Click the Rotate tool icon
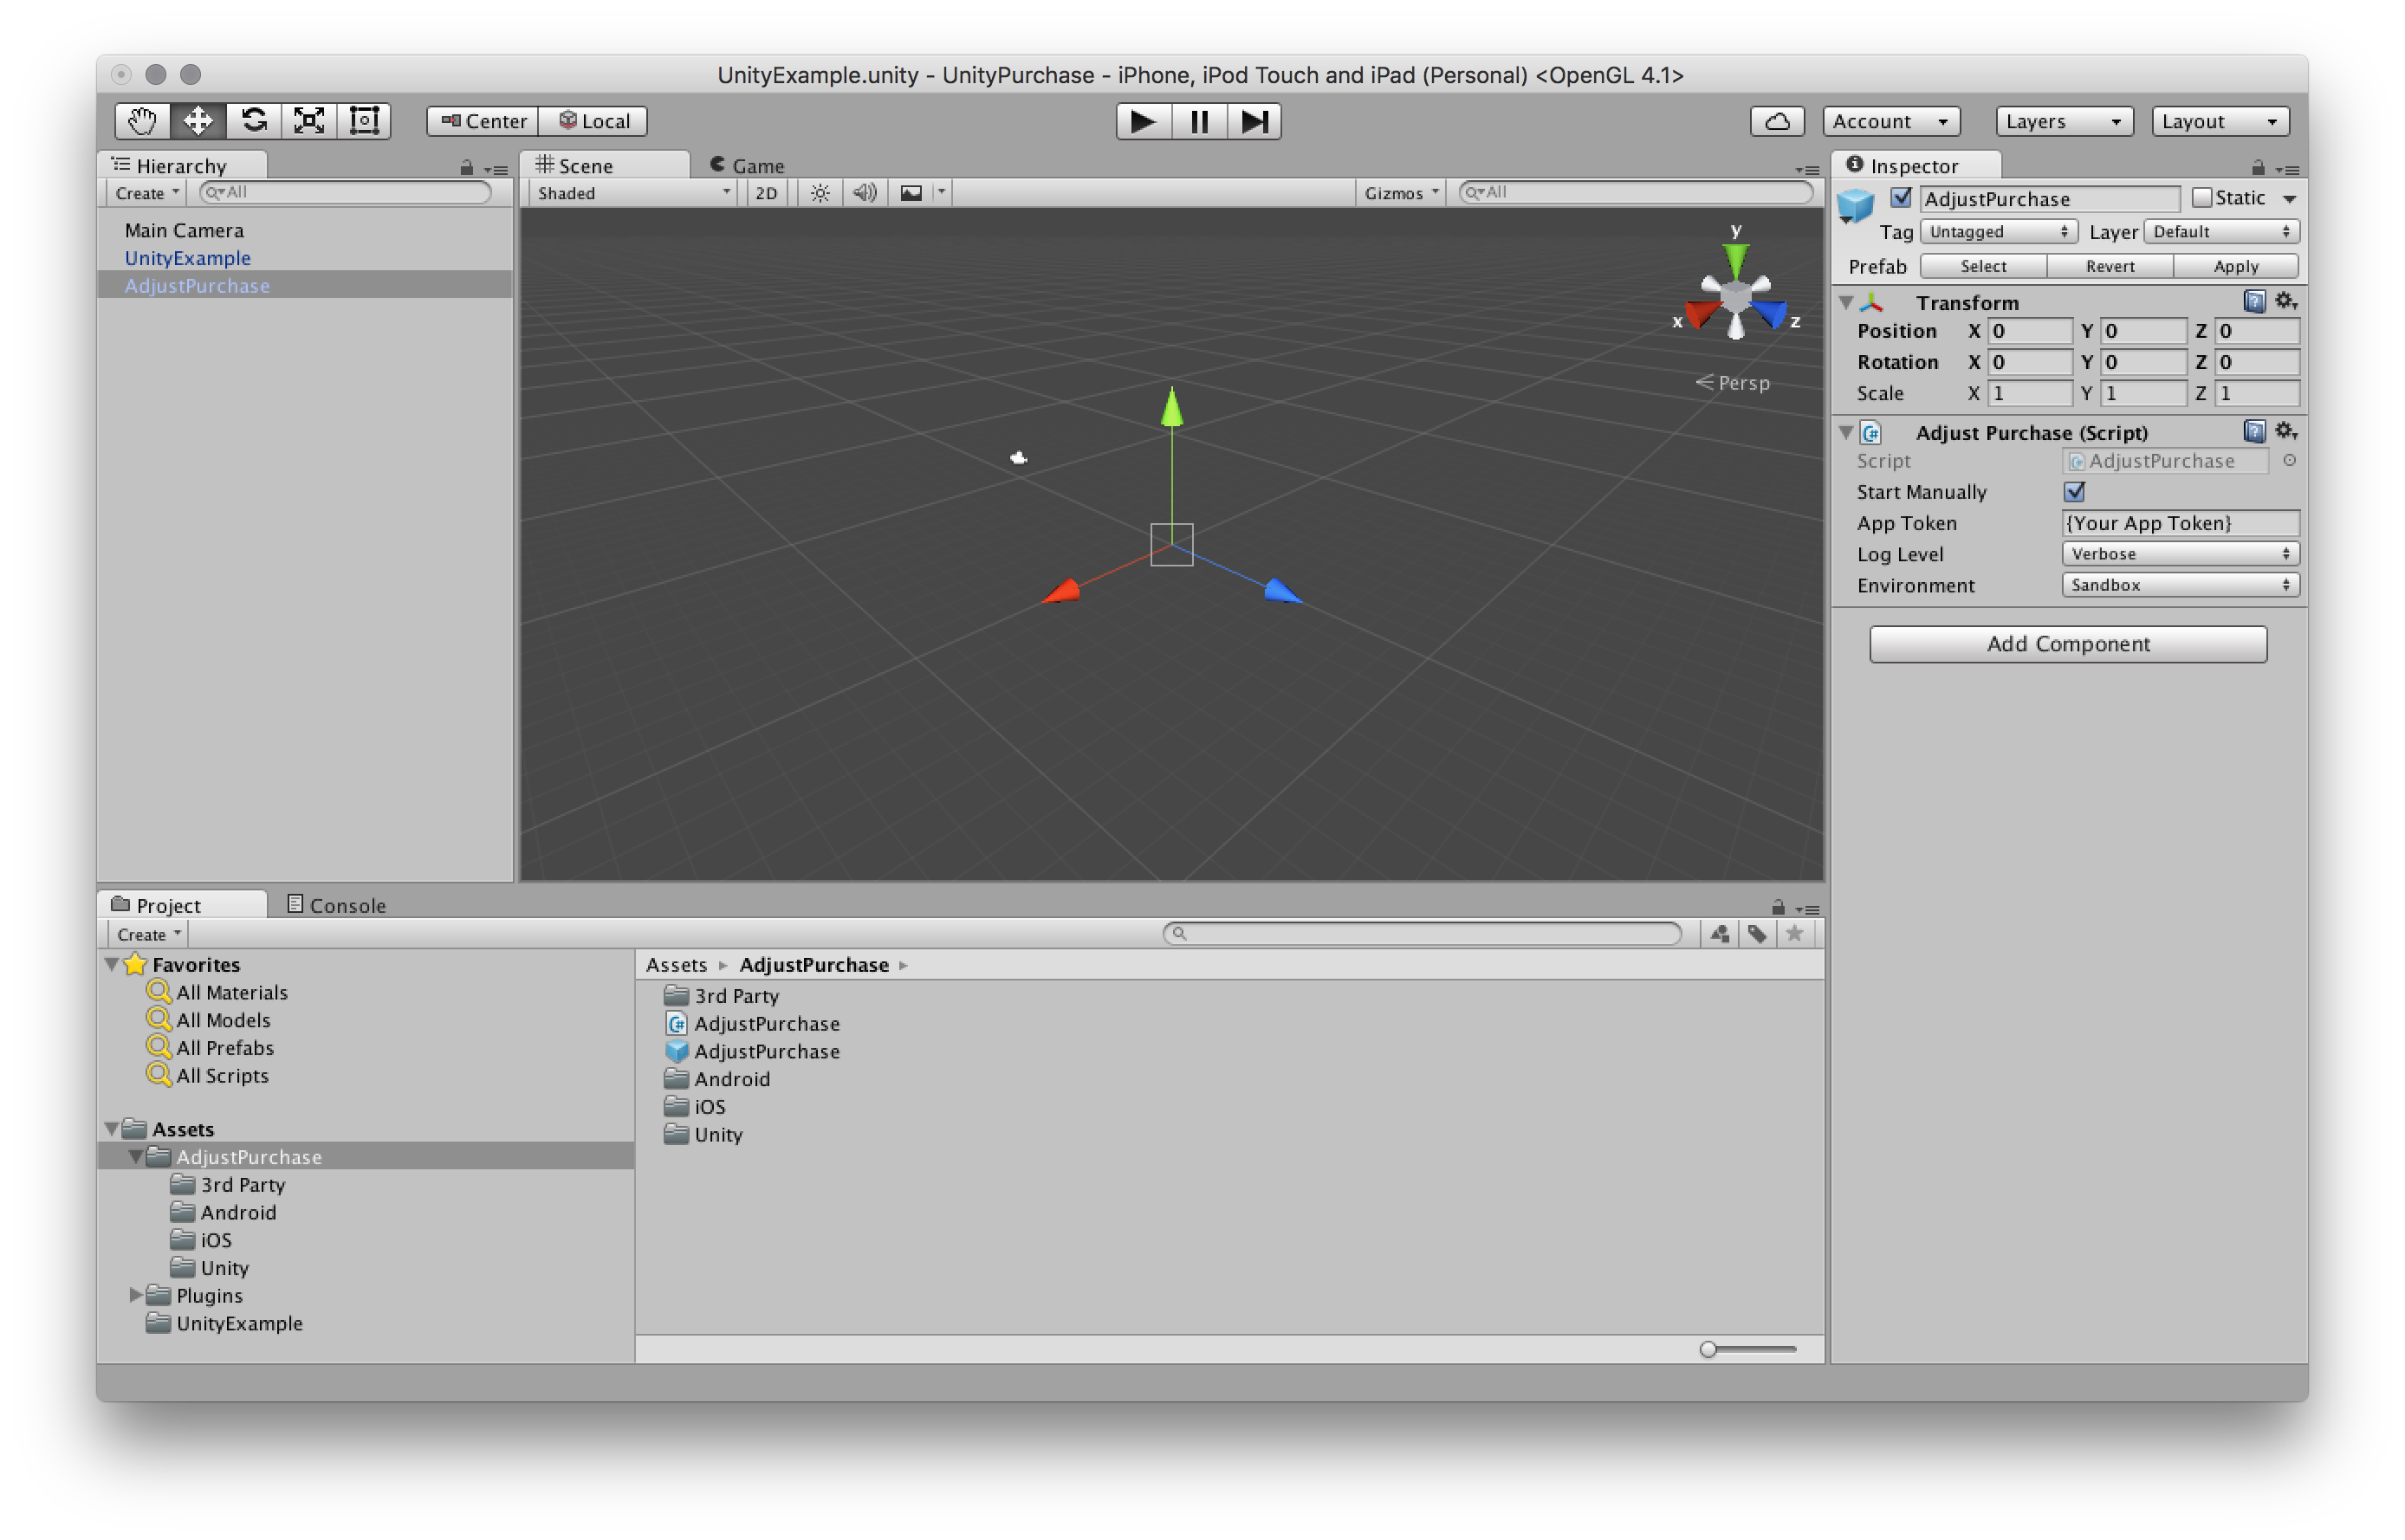Viewport: 2405px width, 1540px height. coord(257,120)
